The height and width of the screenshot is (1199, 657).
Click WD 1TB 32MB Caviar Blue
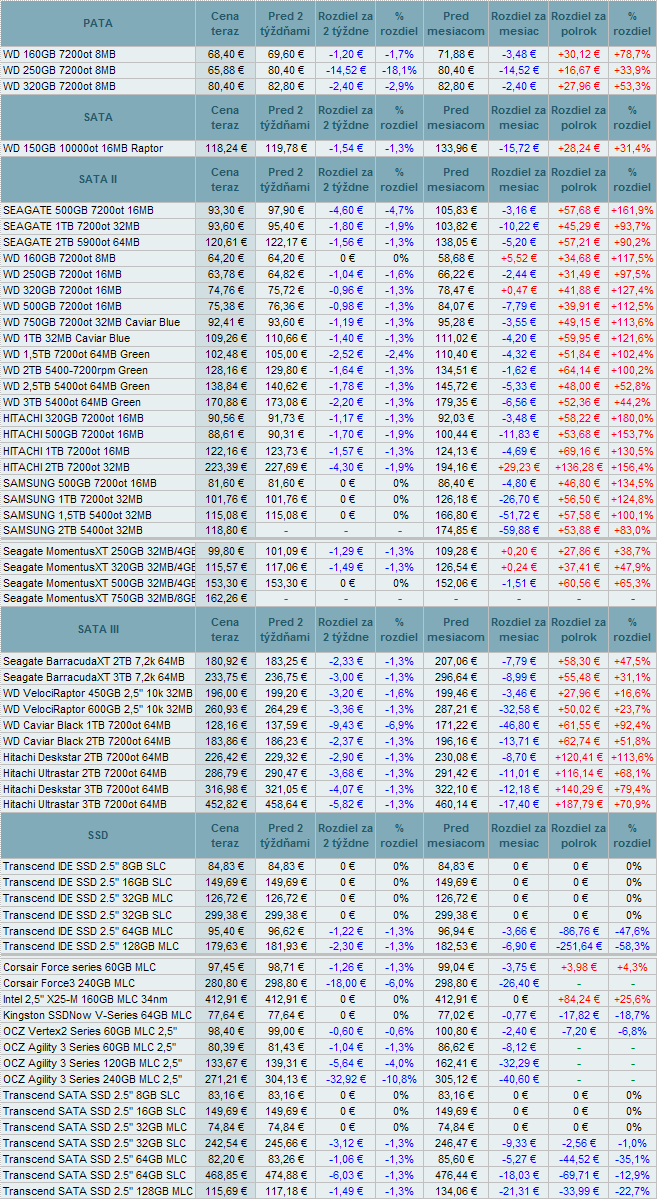point(67,339)
